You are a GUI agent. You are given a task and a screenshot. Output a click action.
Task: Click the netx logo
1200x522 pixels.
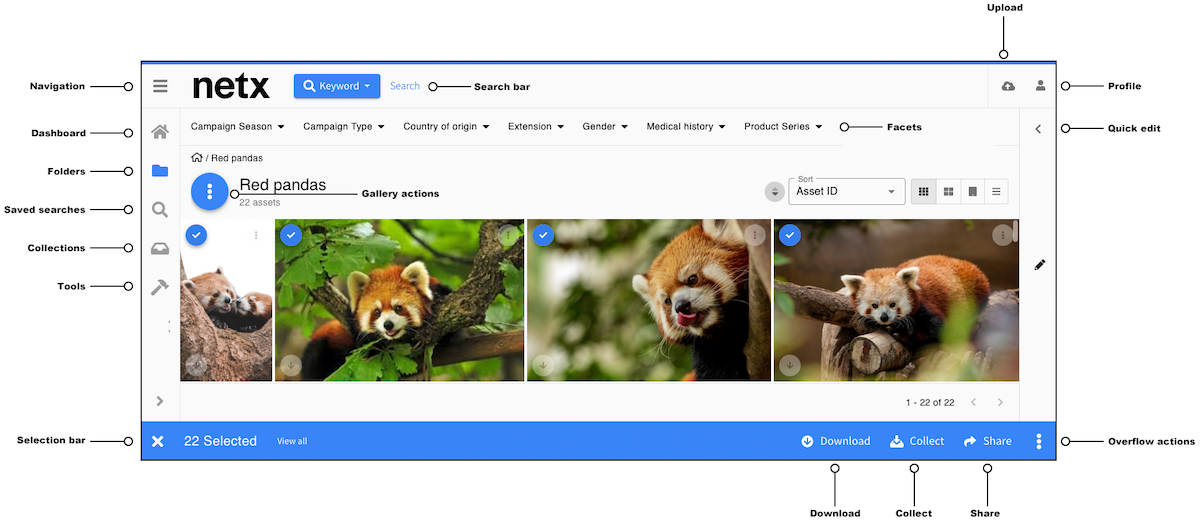231,86
